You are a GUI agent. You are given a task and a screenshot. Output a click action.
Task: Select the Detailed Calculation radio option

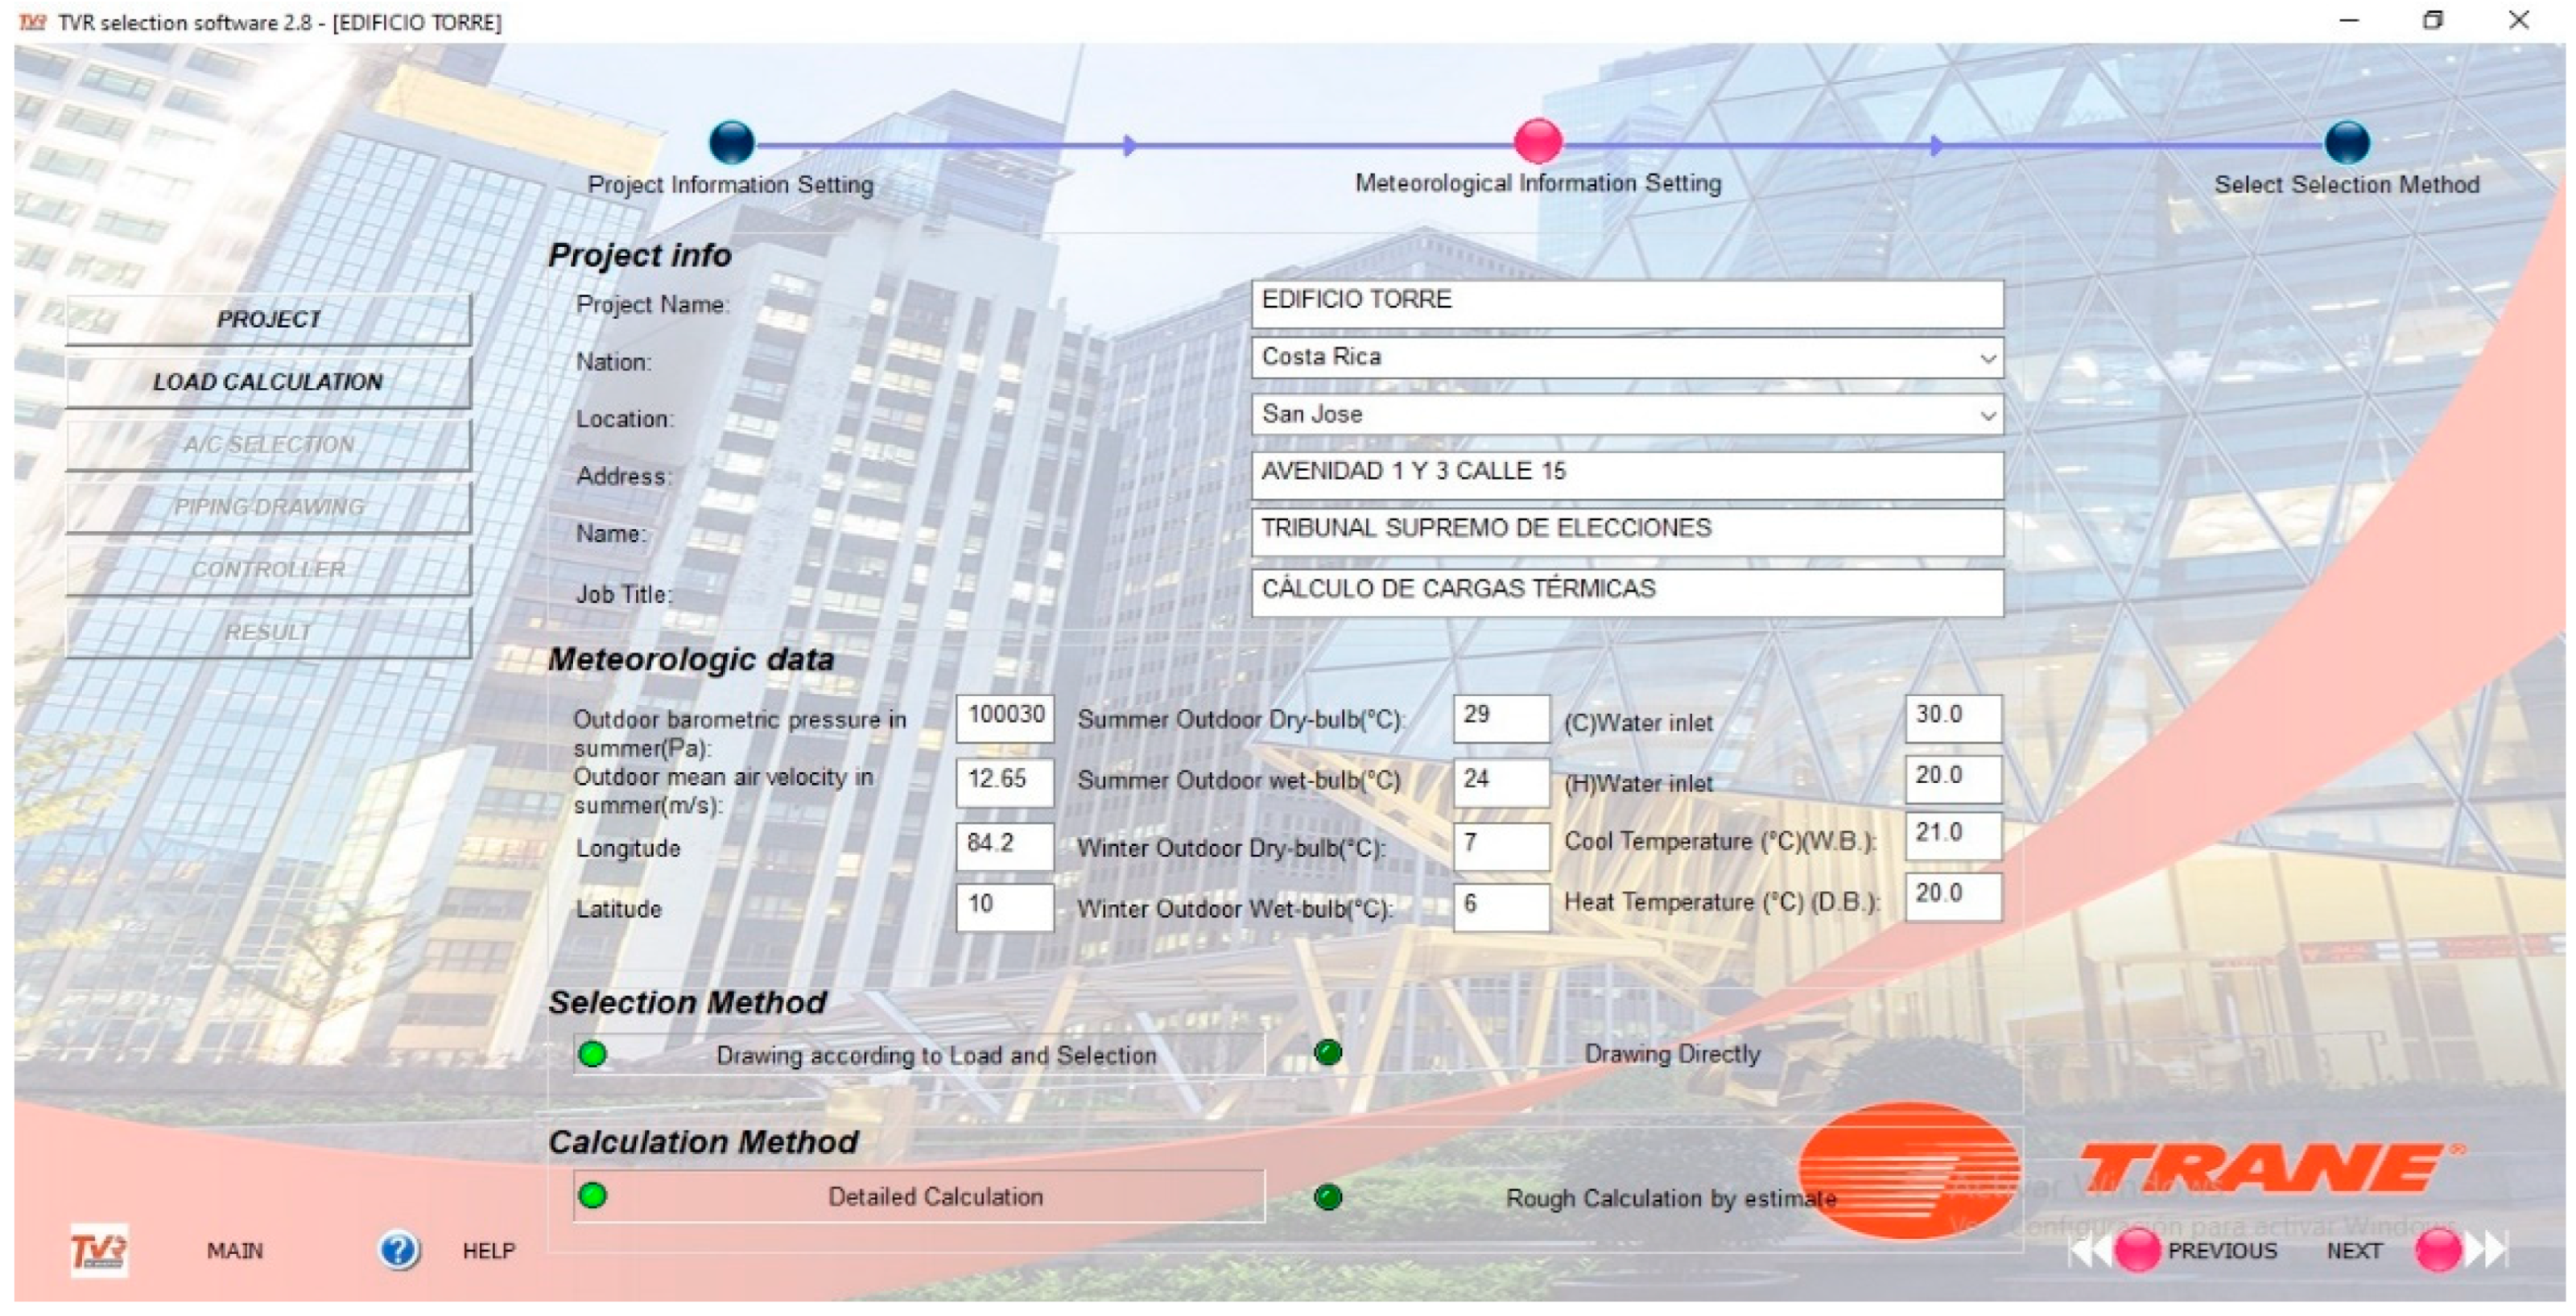[x=592, y=1195]
